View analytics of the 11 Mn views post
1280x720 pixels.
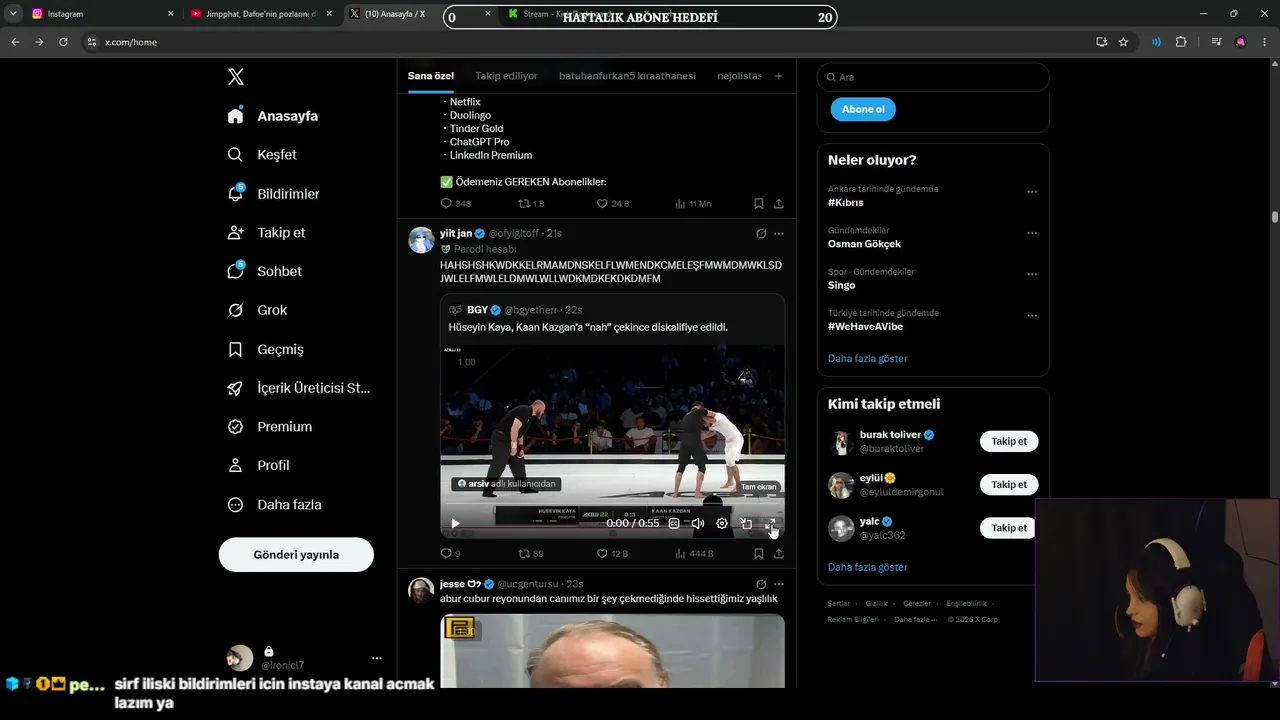693,204
